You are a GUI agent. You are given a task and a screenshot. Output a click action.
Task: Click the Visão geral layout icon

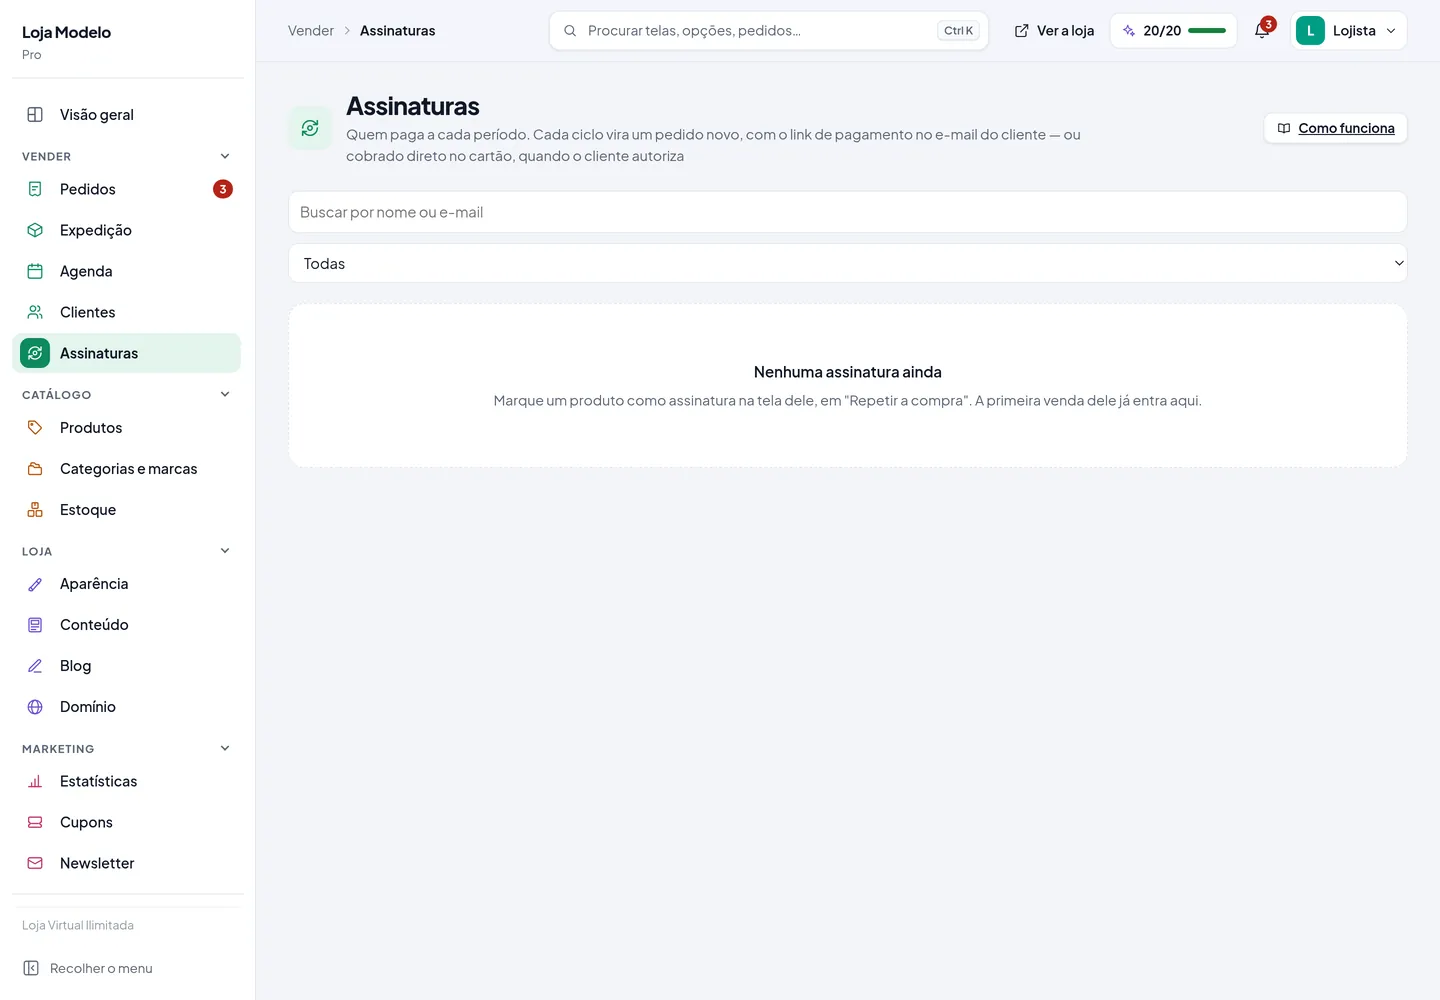click(x=35, y=114)
